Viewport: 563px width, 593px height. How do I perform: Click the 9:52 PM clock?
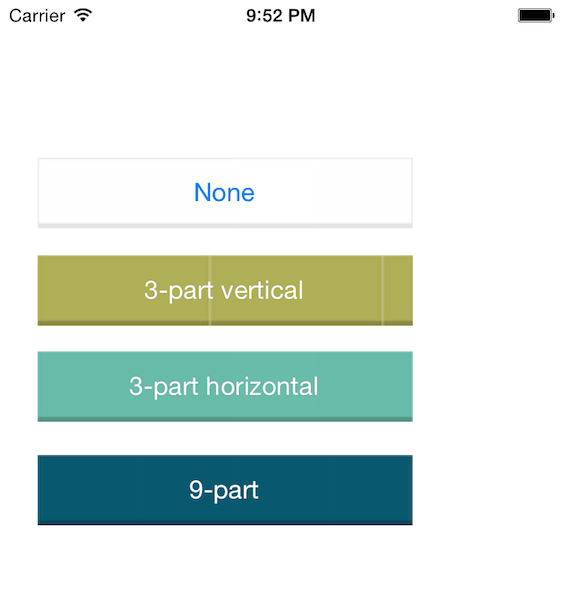tap(281, 16)
